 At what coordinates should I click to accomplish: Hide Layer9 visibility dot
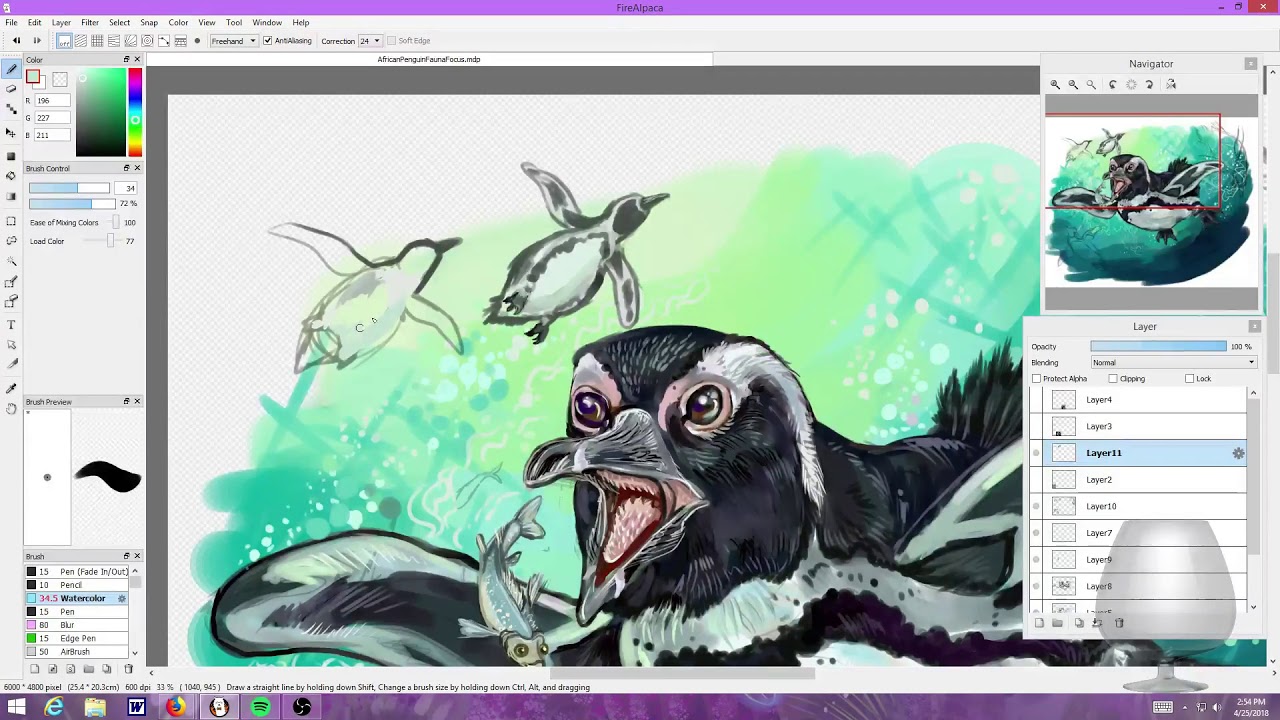pyautogui.click(x=1036, y=560)
